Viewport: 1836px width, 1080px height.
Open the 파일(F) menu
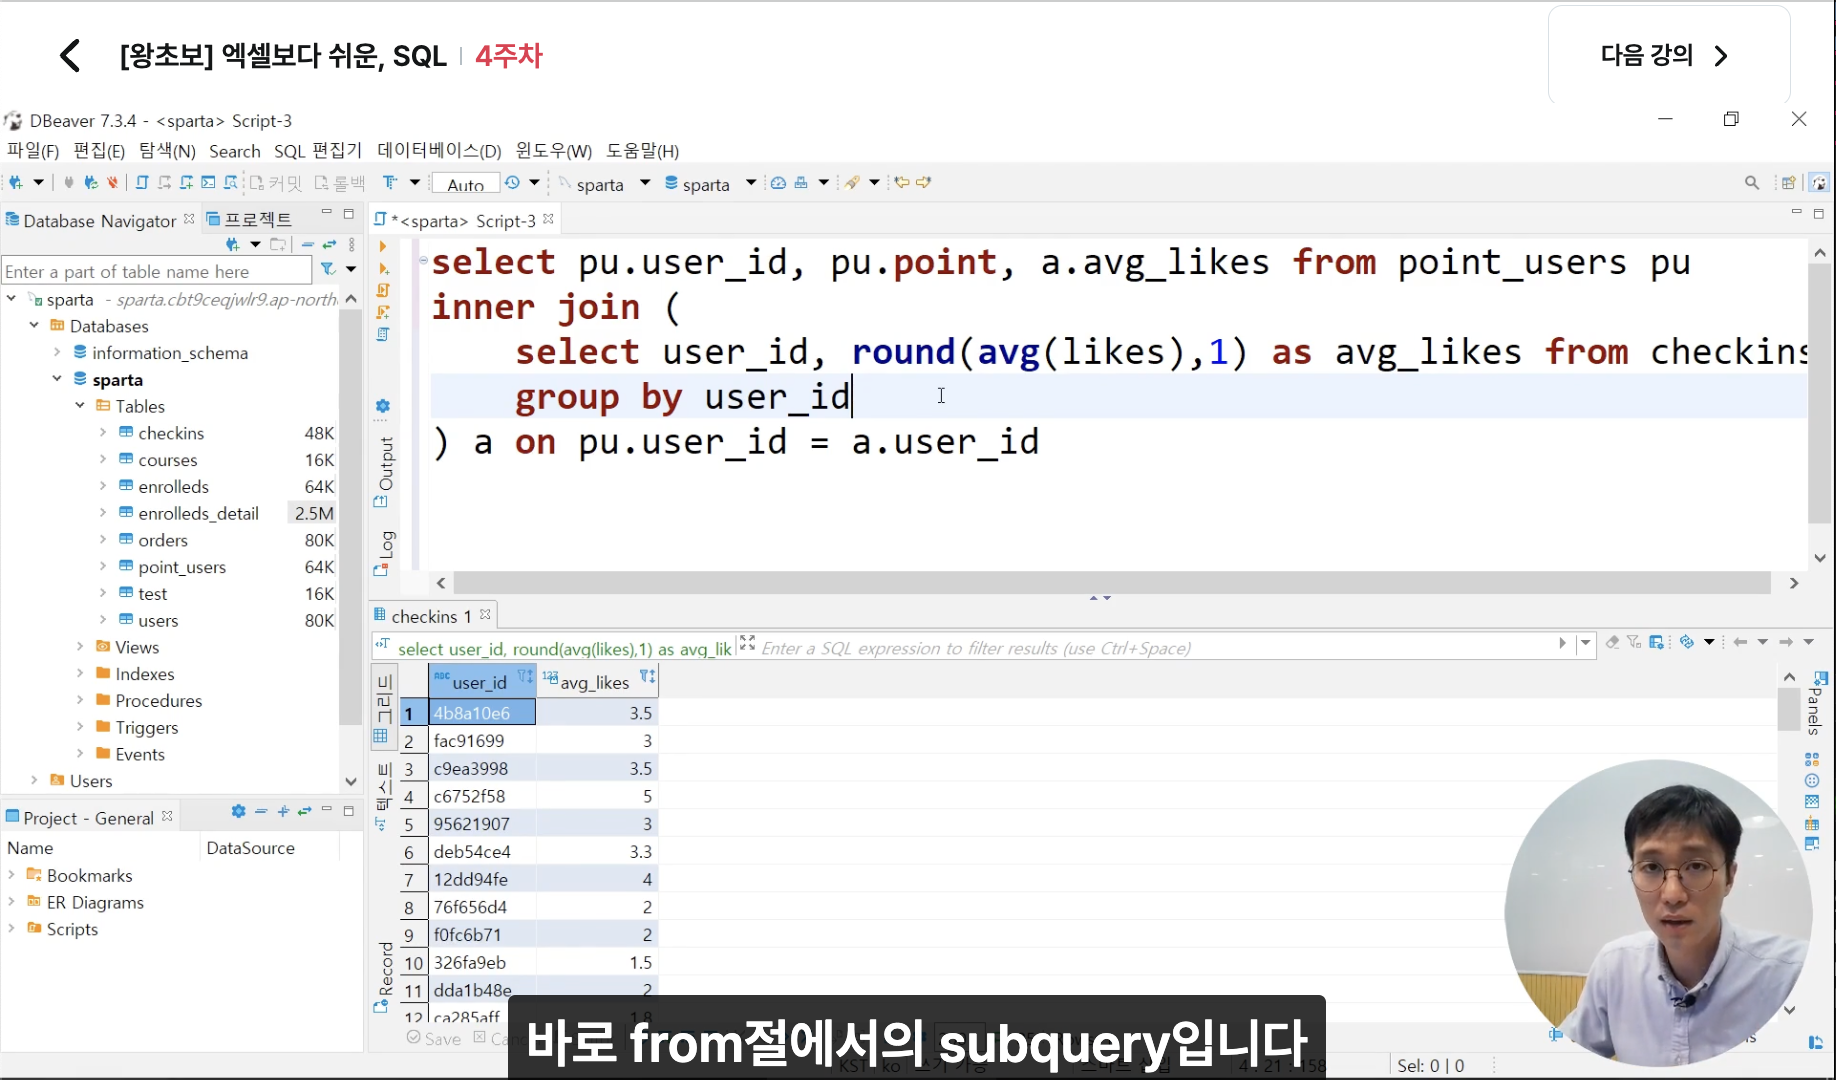(33, 151)
